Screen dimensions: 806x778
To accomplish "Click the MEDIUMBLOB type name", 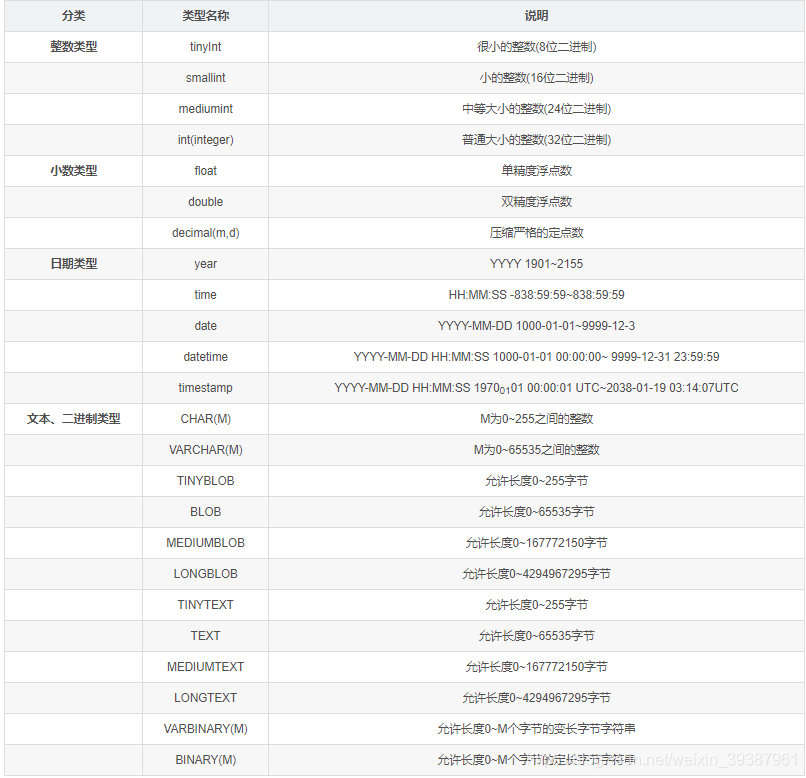I will (206, 543).
